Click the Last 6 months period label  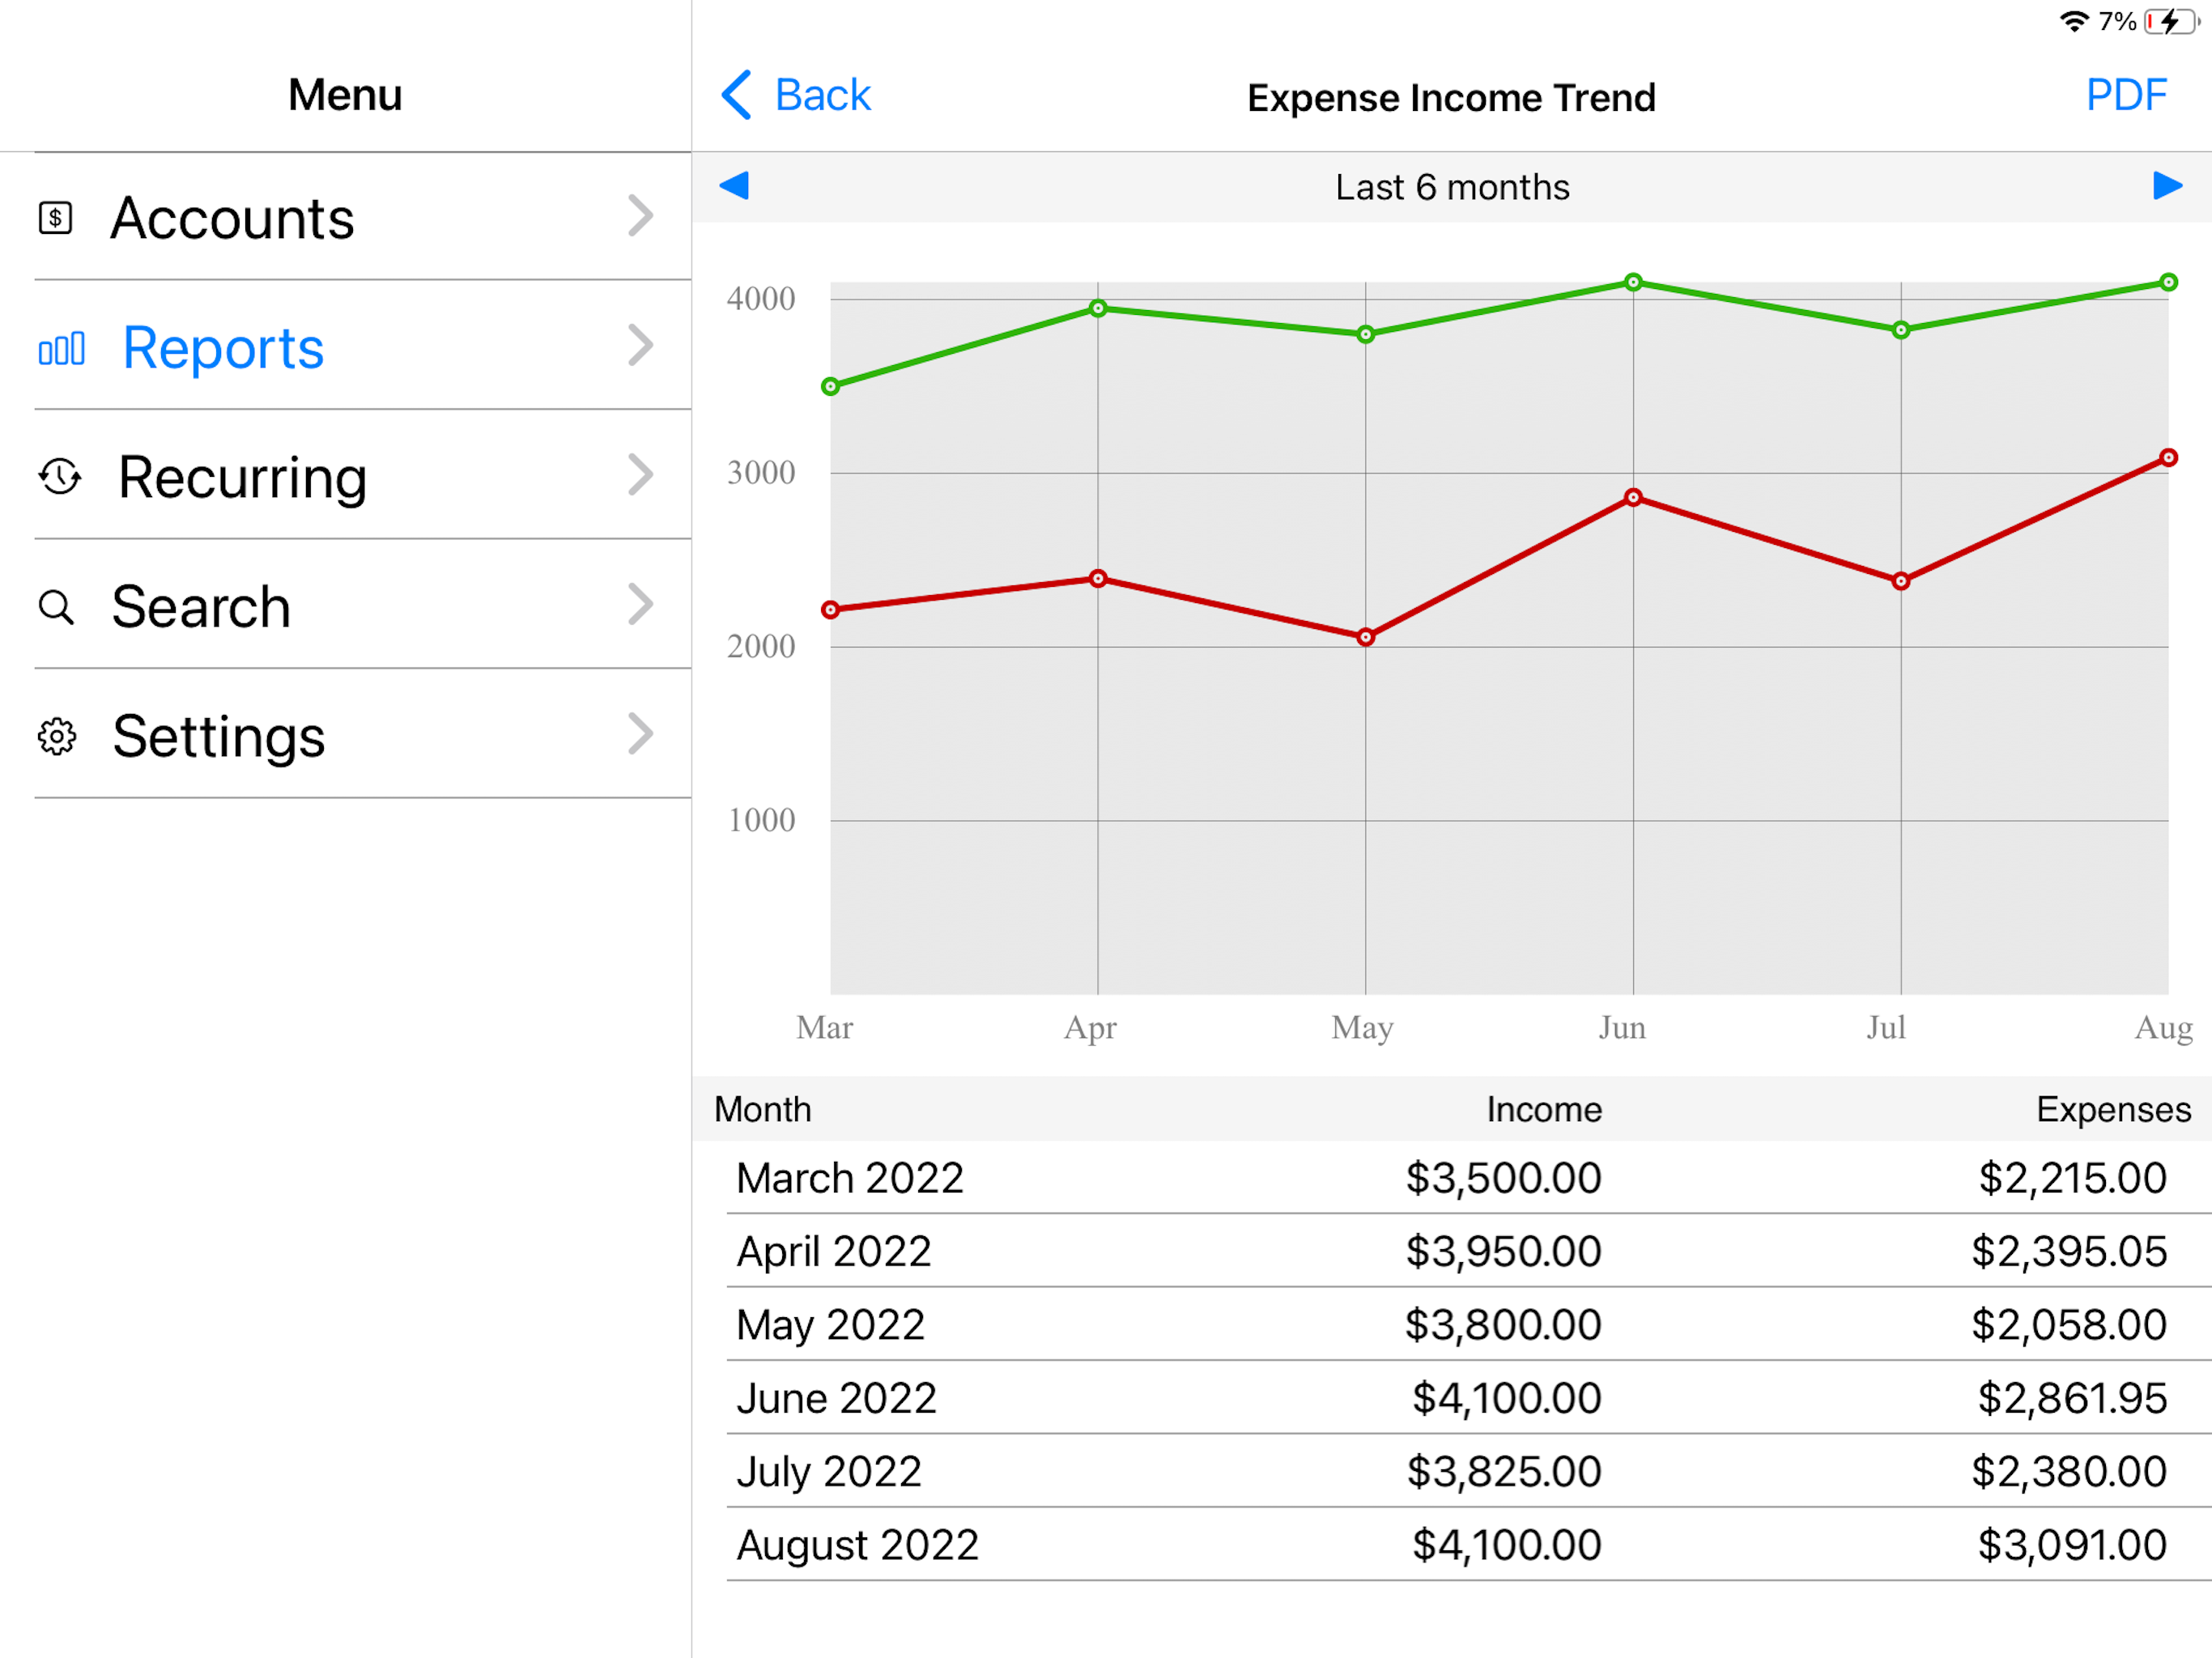[x=1452, y=187]
